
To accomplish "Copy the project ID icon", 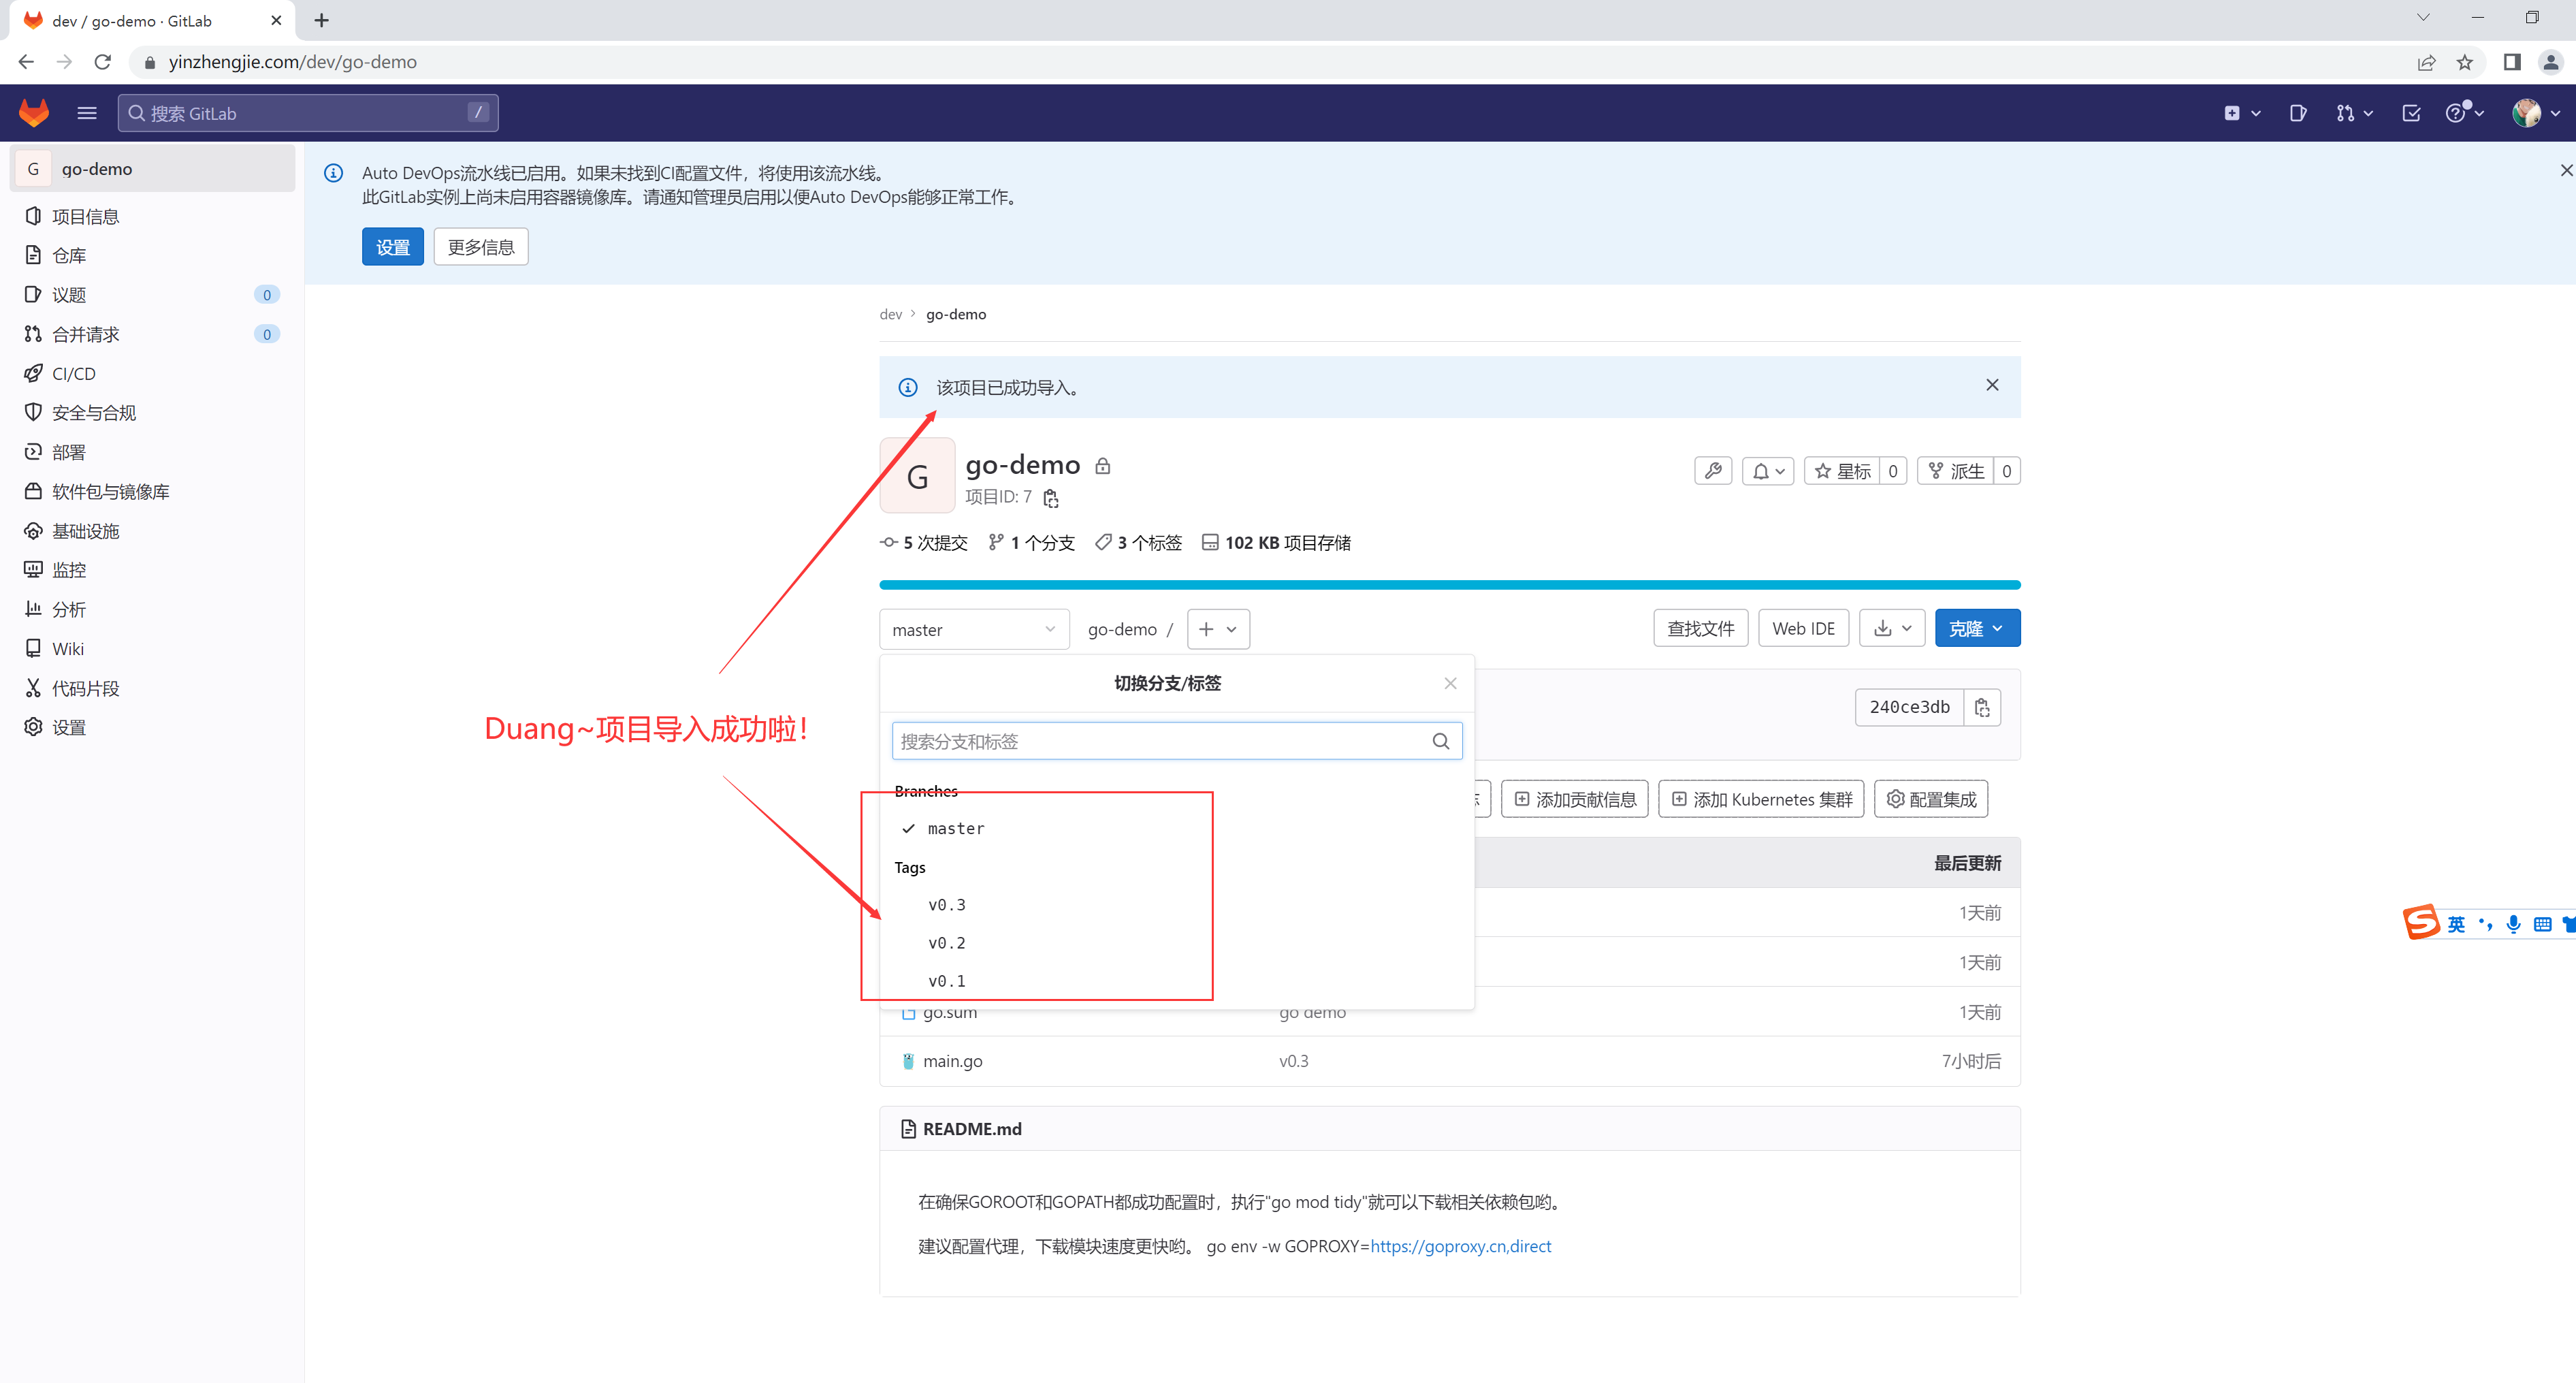I will coord(1051,498).
